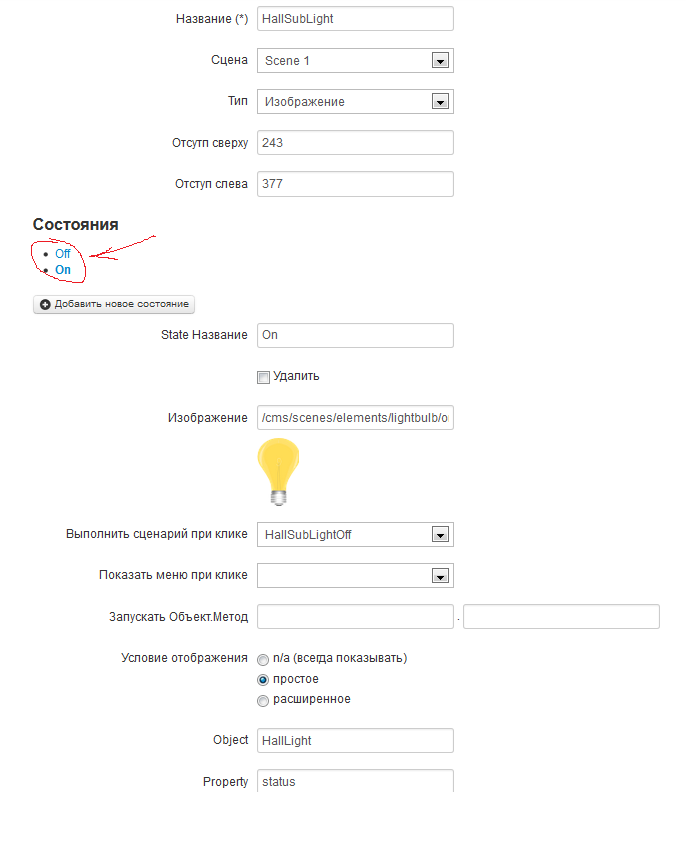Click the Object field containing HallLight
Image resolution: width=686 pixels, height=843 pixels.
coord(355,740)
